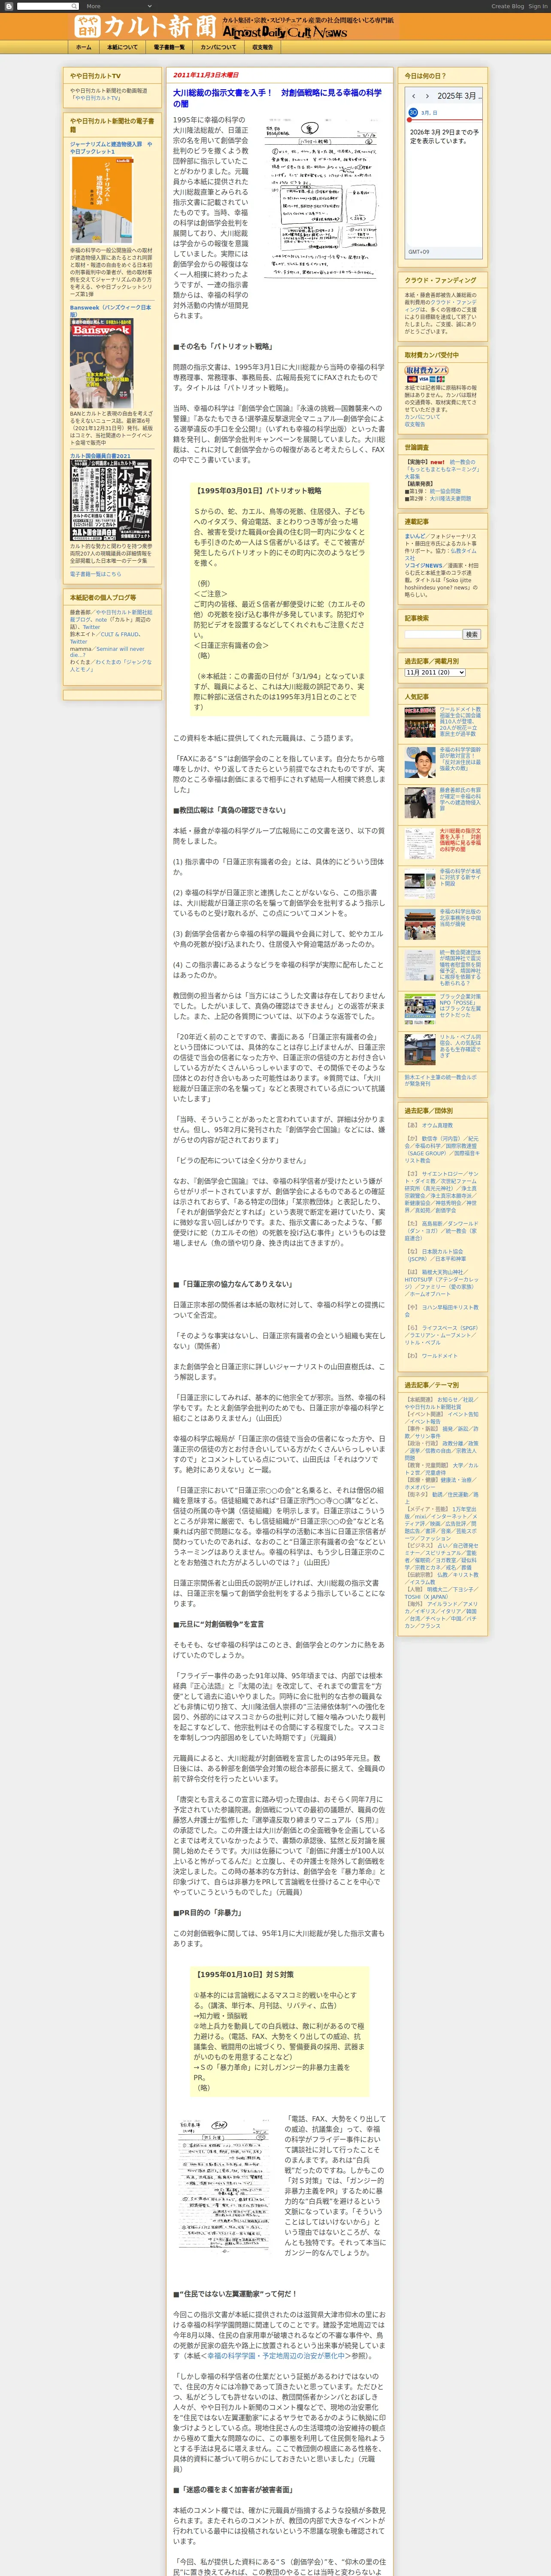551x2576 pixels.
Task: Open the カンパについて tab
Action: pos(218,47)
